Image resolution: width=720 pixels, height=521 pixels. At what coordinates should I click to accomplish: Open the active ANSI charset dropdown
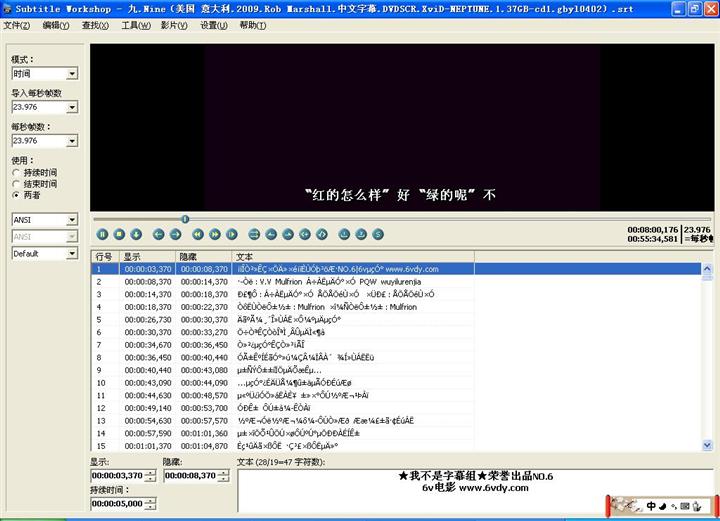point(72,220)
